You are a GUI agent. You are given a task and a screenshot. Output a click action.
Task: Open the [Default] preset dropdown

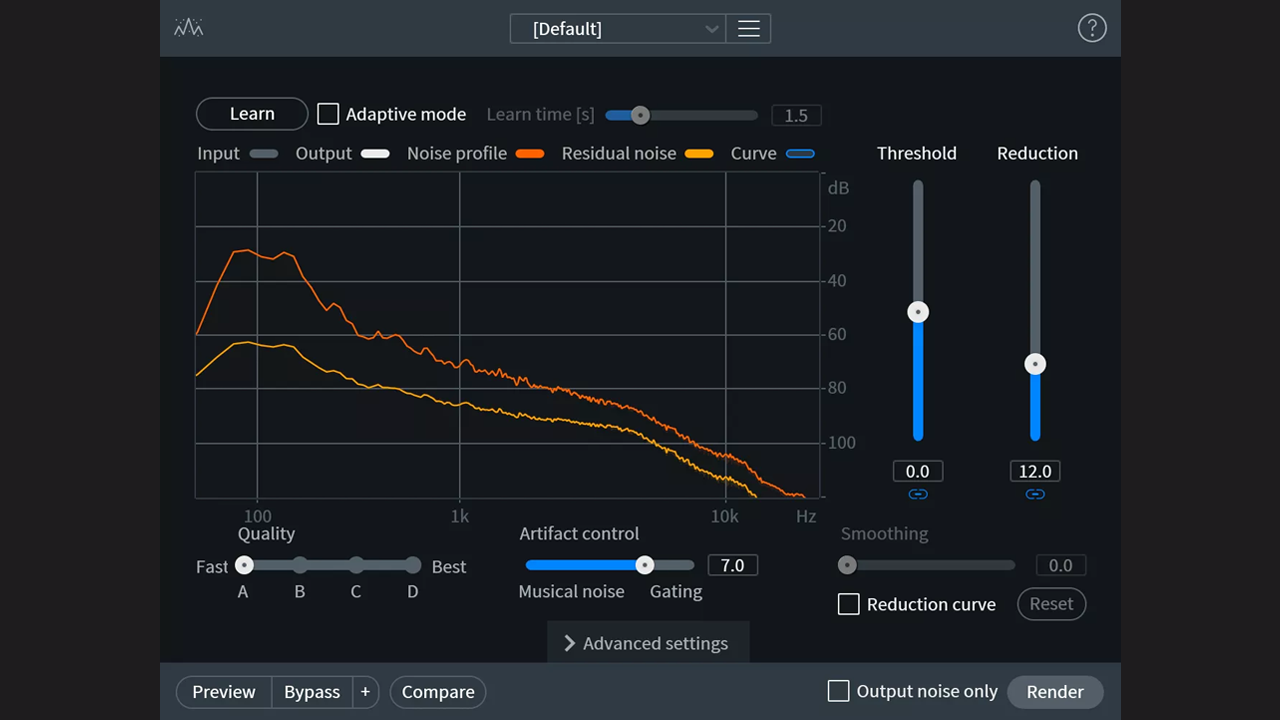coord(618,28)
